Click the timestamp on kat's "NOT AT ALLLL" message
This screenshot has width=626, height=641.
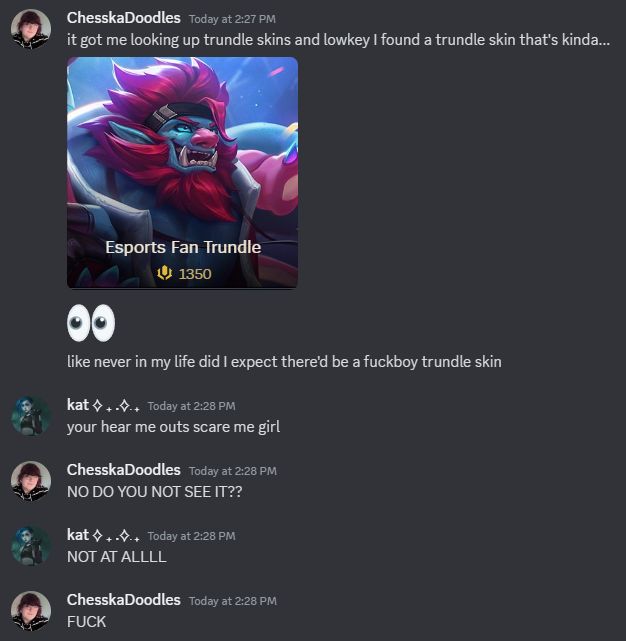point(191,536)
